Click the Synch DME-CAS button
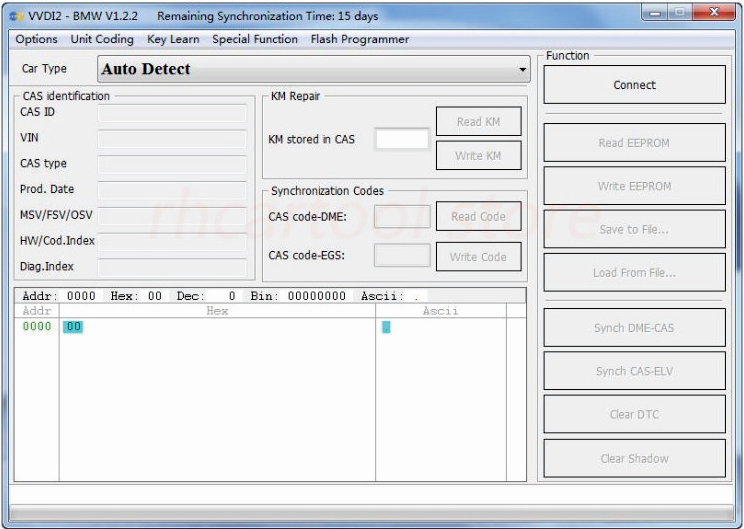Image resolution: width=744 pixels, height=529 pixels. (634, 328)
